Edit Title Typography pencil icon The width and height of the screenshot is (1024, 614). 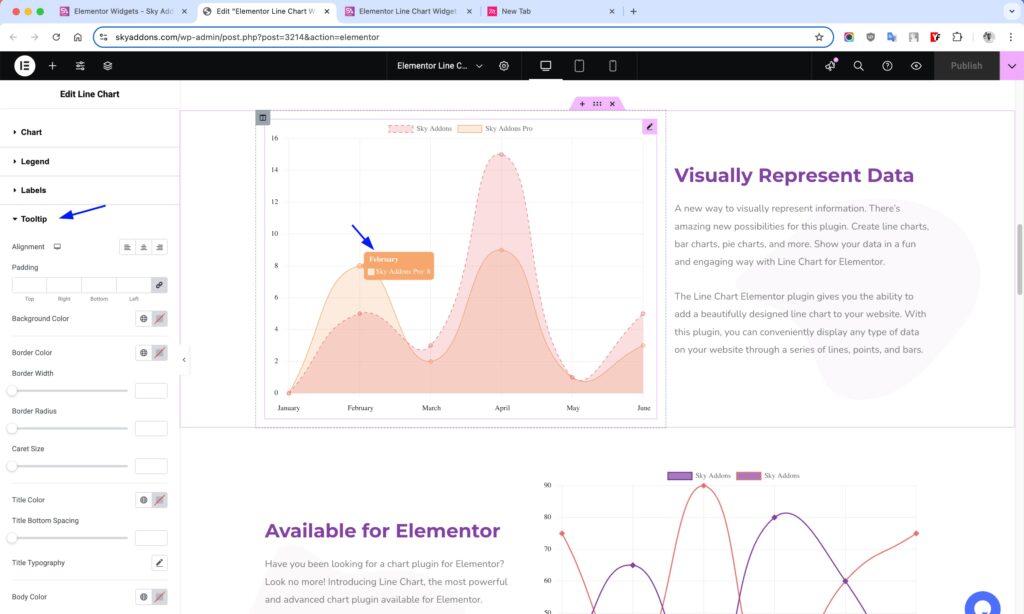[x=159, y=562]
